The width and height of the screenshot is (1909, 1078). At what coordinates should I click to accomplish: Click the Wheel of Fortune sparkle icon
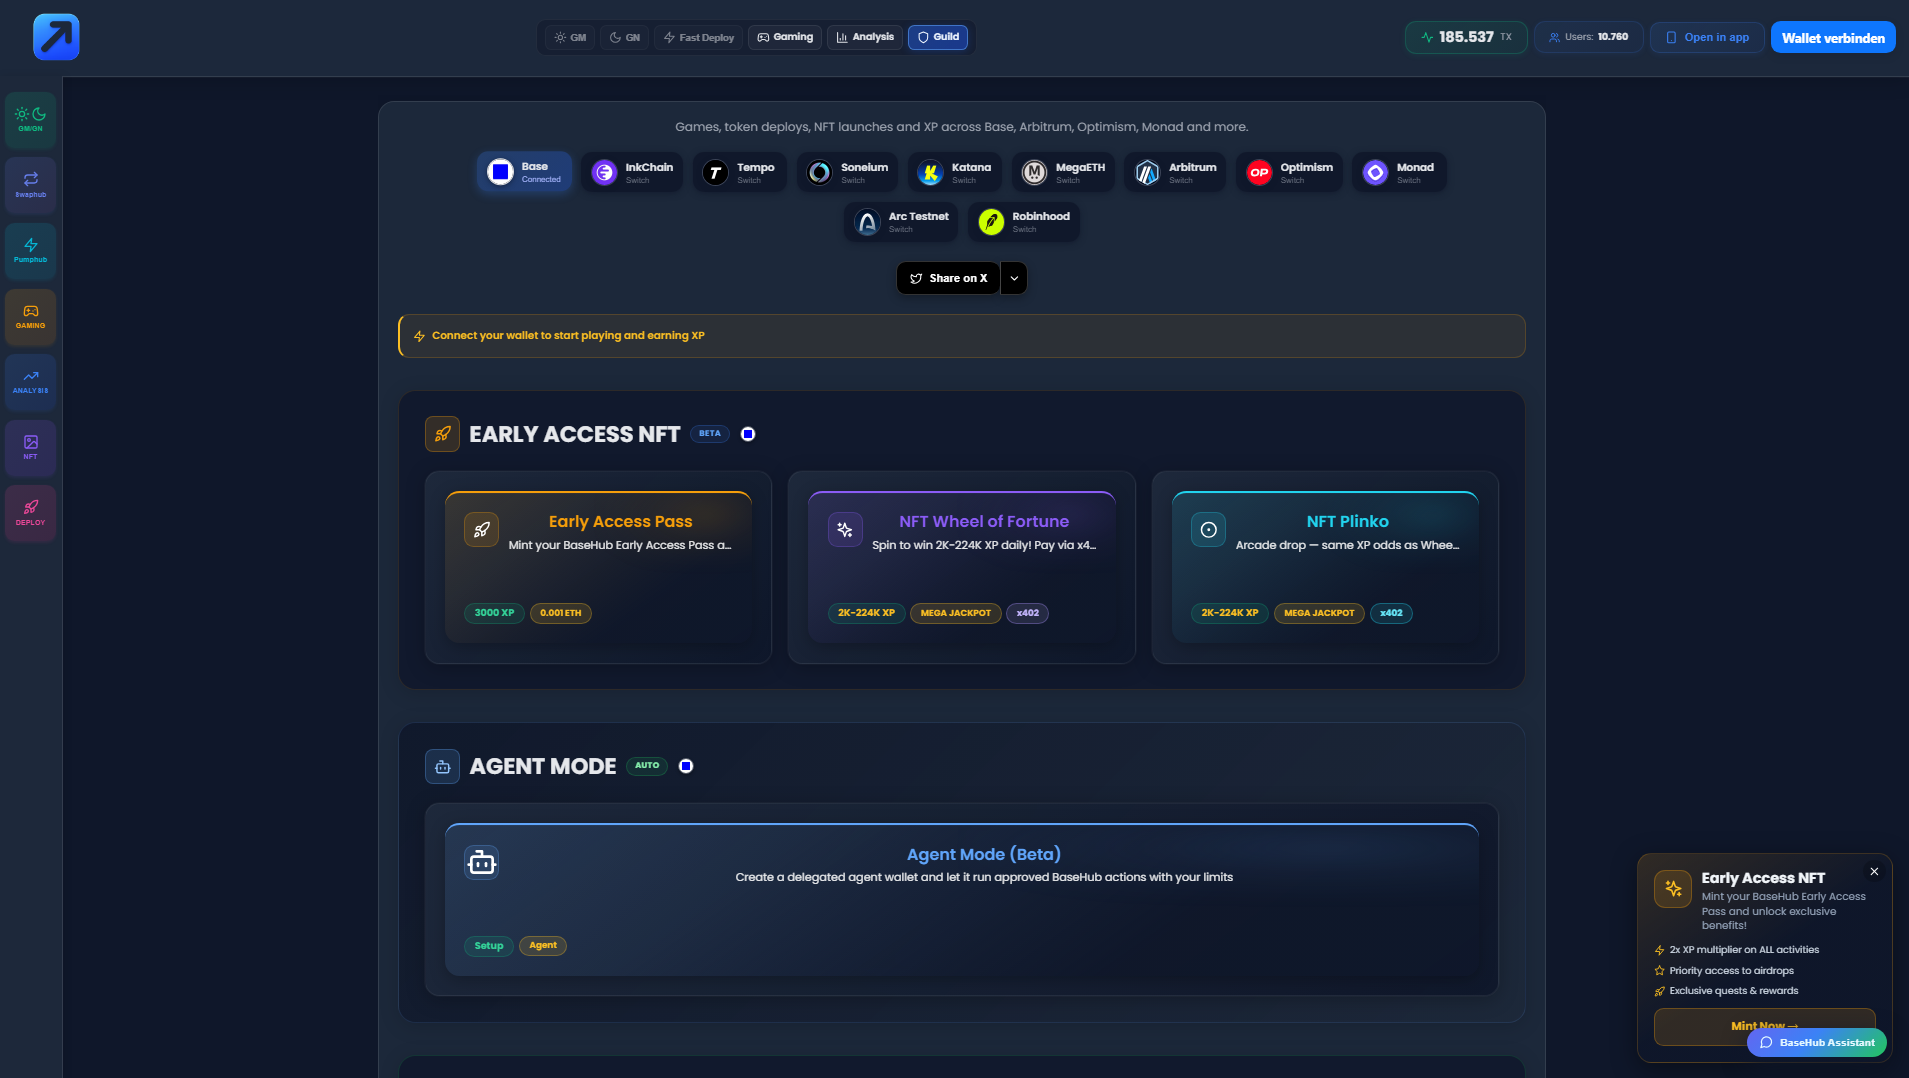point(845,530)
